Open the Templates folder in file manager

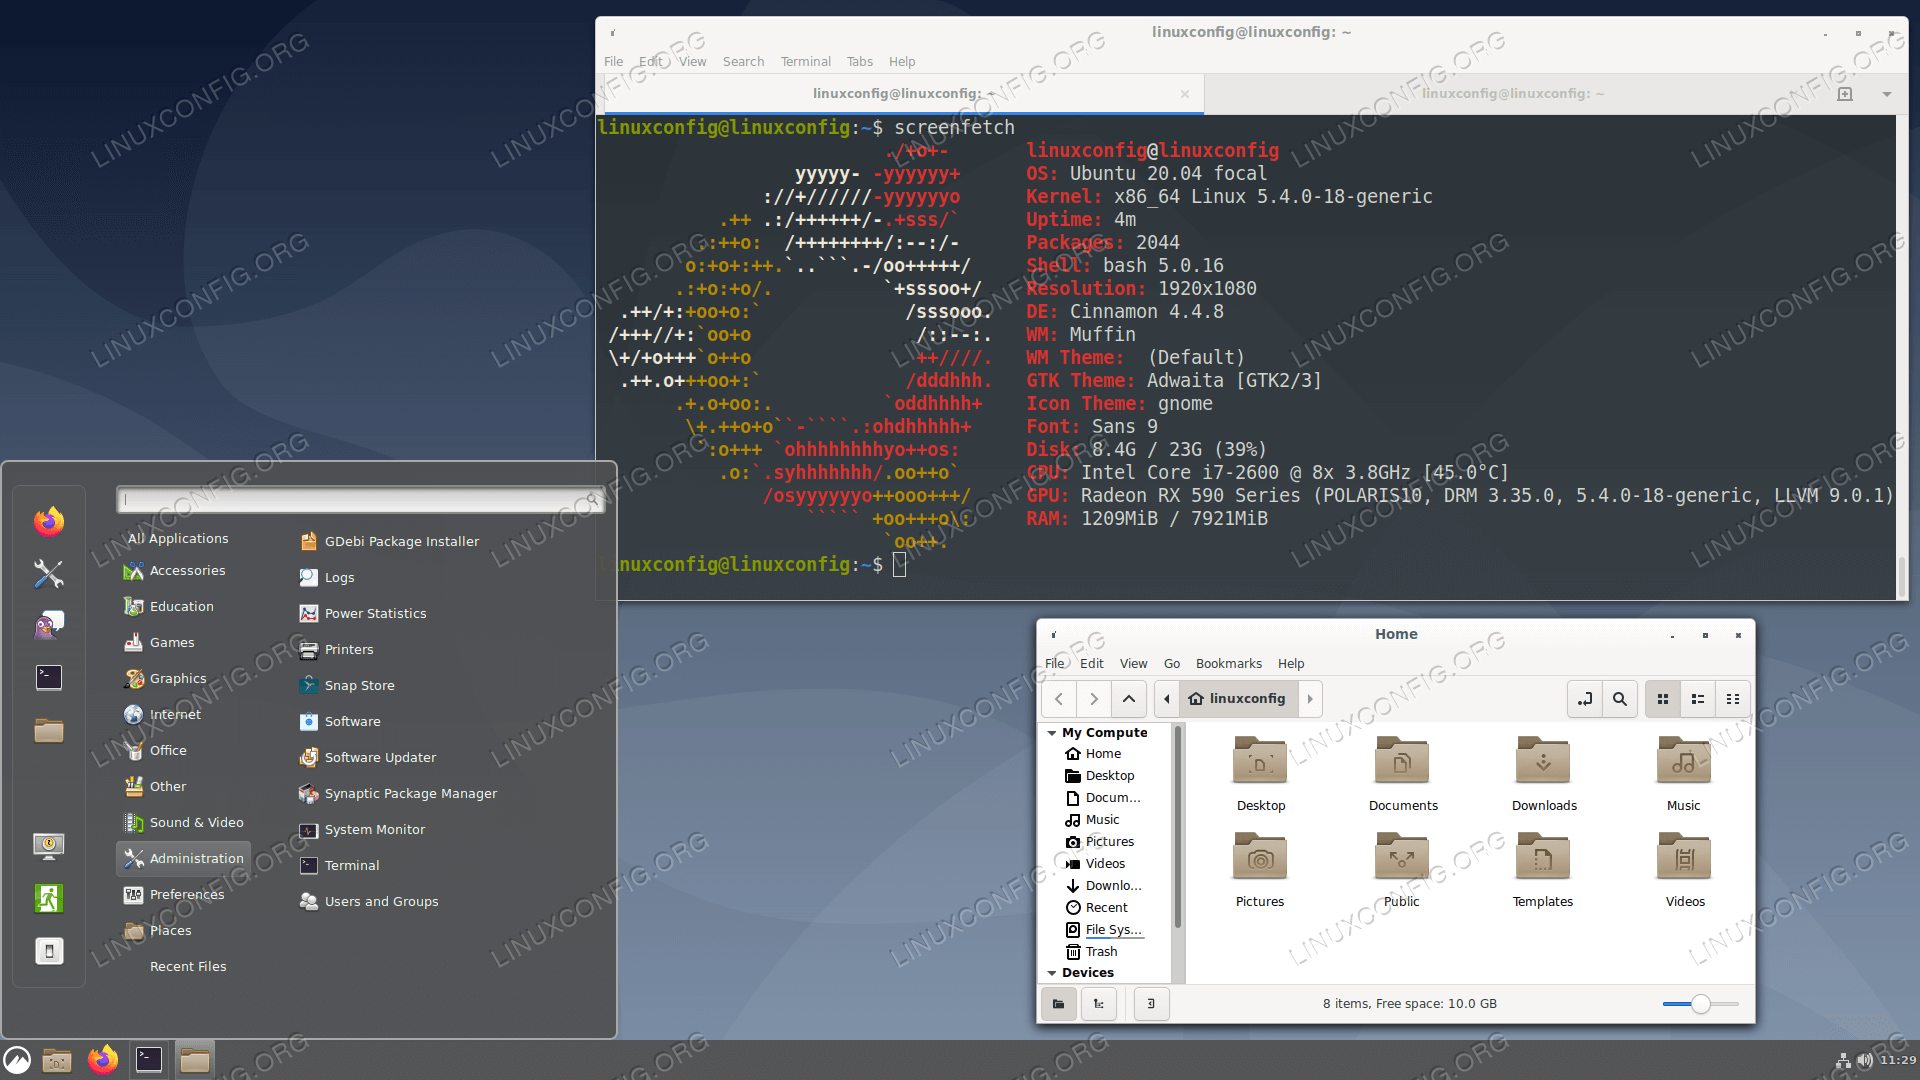(x=1543, y=870)
